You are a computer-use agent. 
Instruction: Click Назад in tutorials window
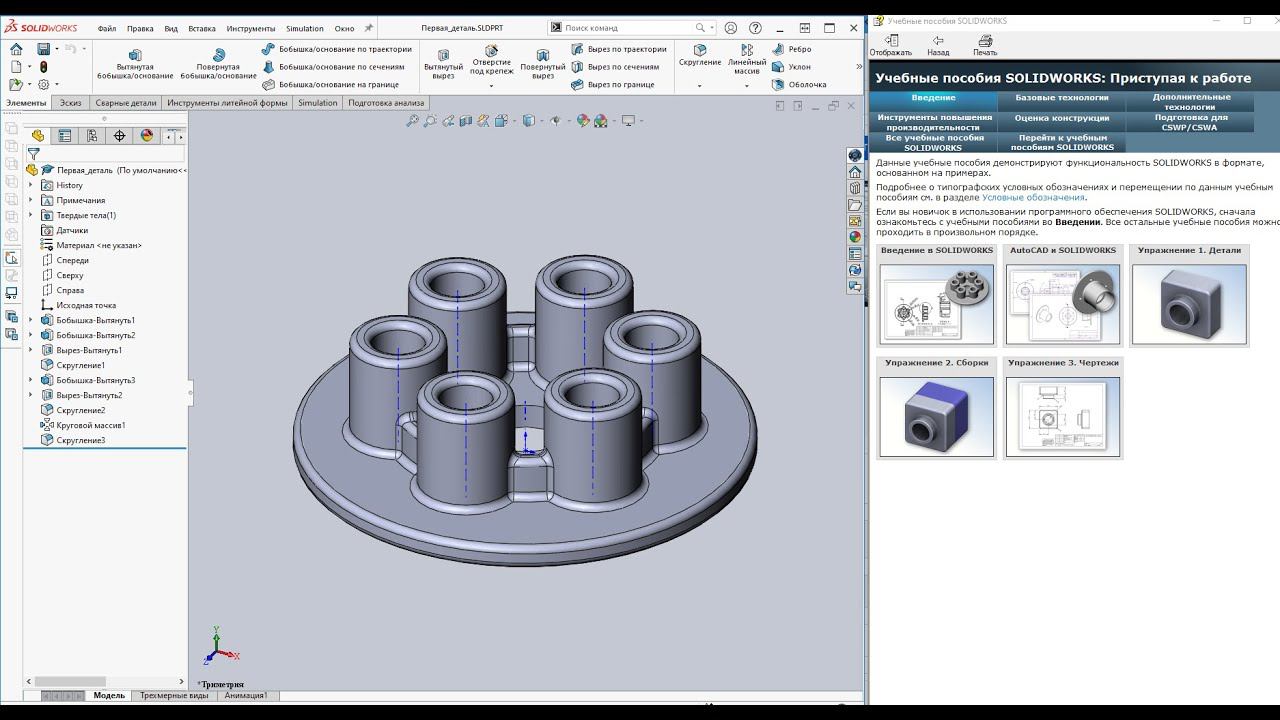pos(938,46)
